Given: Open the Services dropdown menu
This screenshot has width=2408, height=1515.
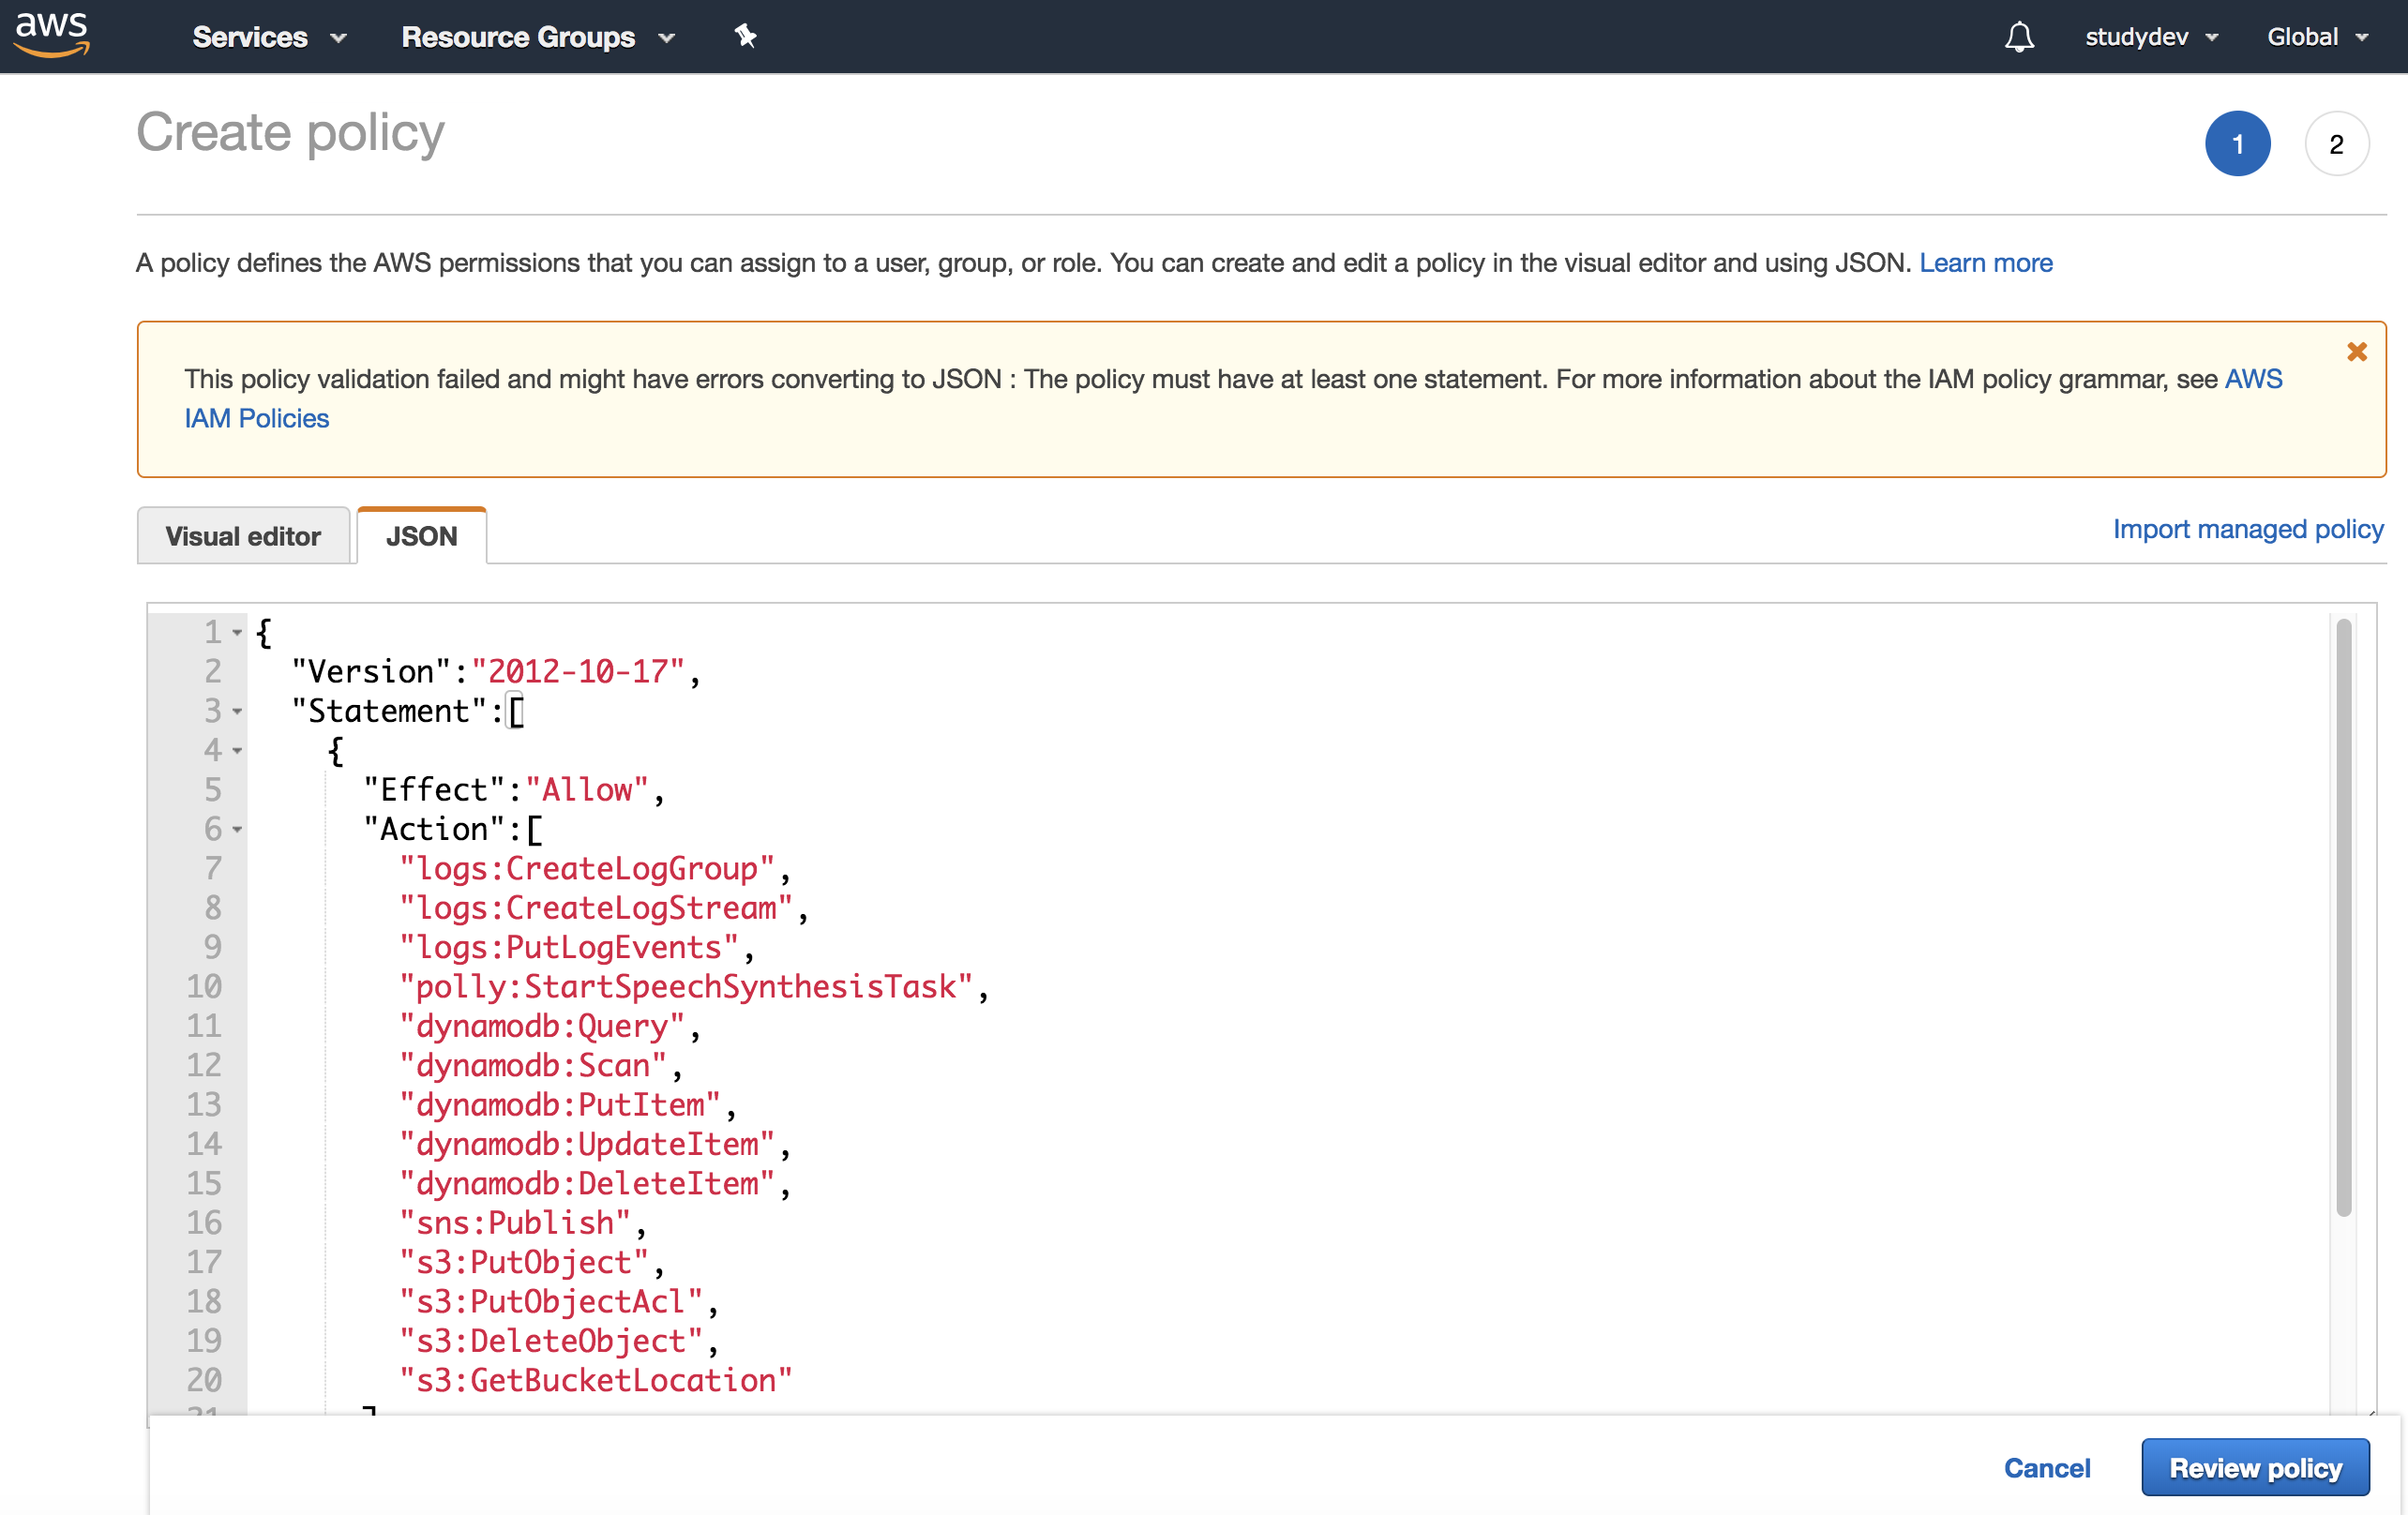Looking at the screenshot, I should 269,37.
